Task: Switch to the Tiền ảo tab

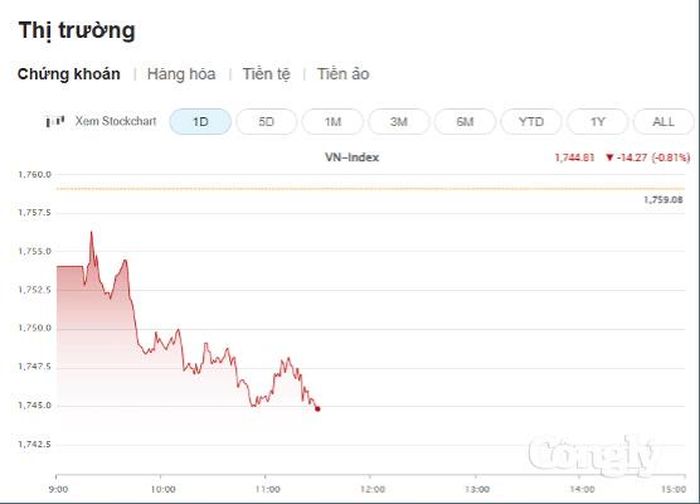Action: [343, 74]
